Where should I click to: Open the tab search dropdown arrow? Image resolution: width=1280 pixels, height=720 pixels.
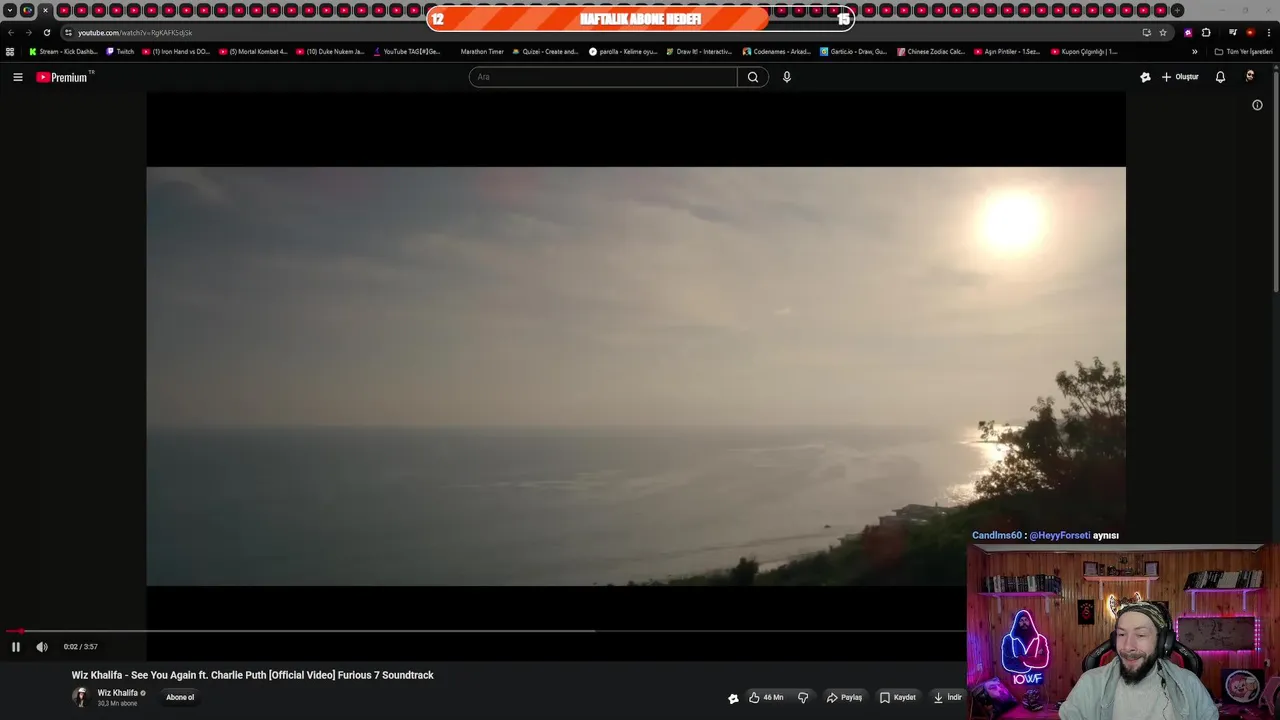point(9,11)
